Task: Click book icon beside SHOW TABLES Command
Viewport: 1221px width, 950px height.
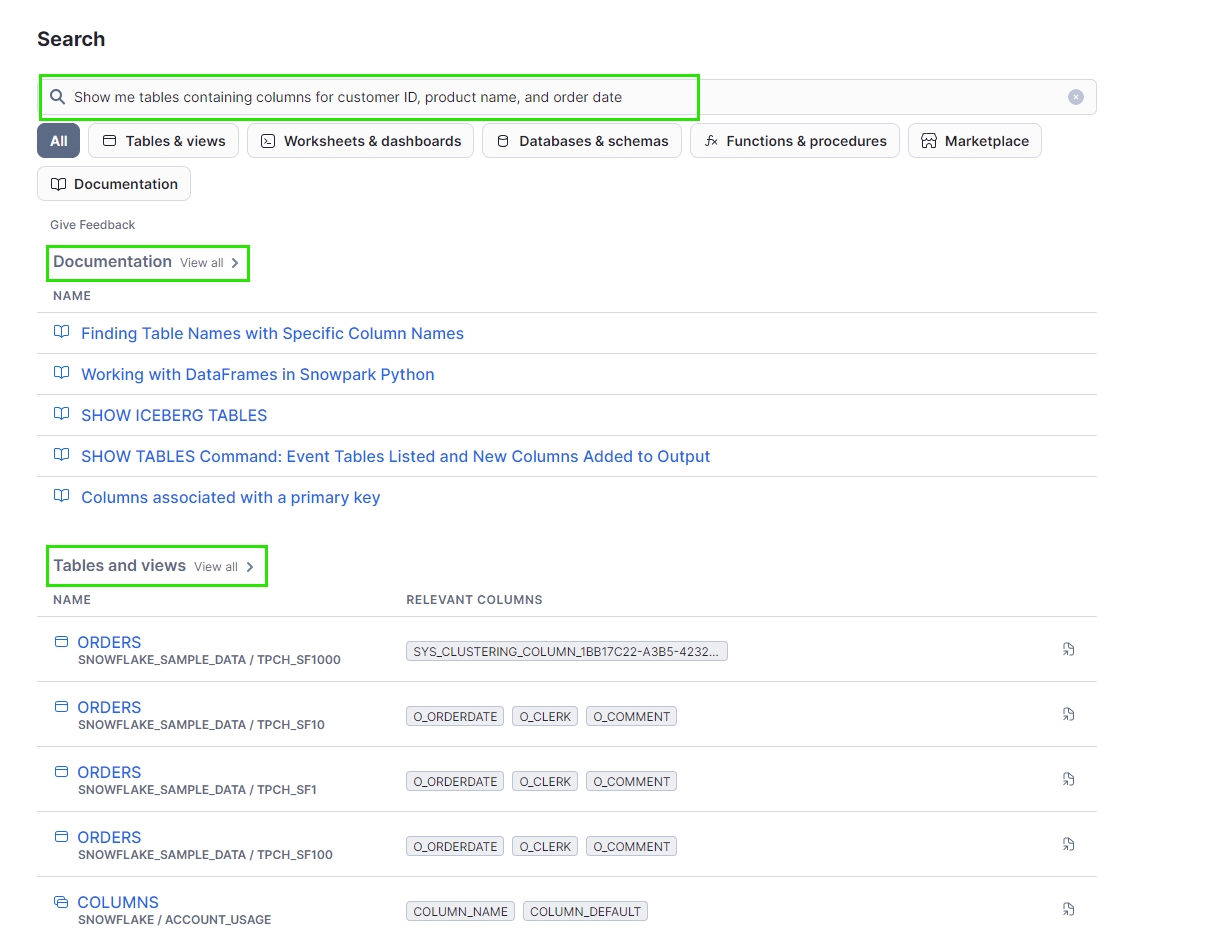Action: click(61, 455)
